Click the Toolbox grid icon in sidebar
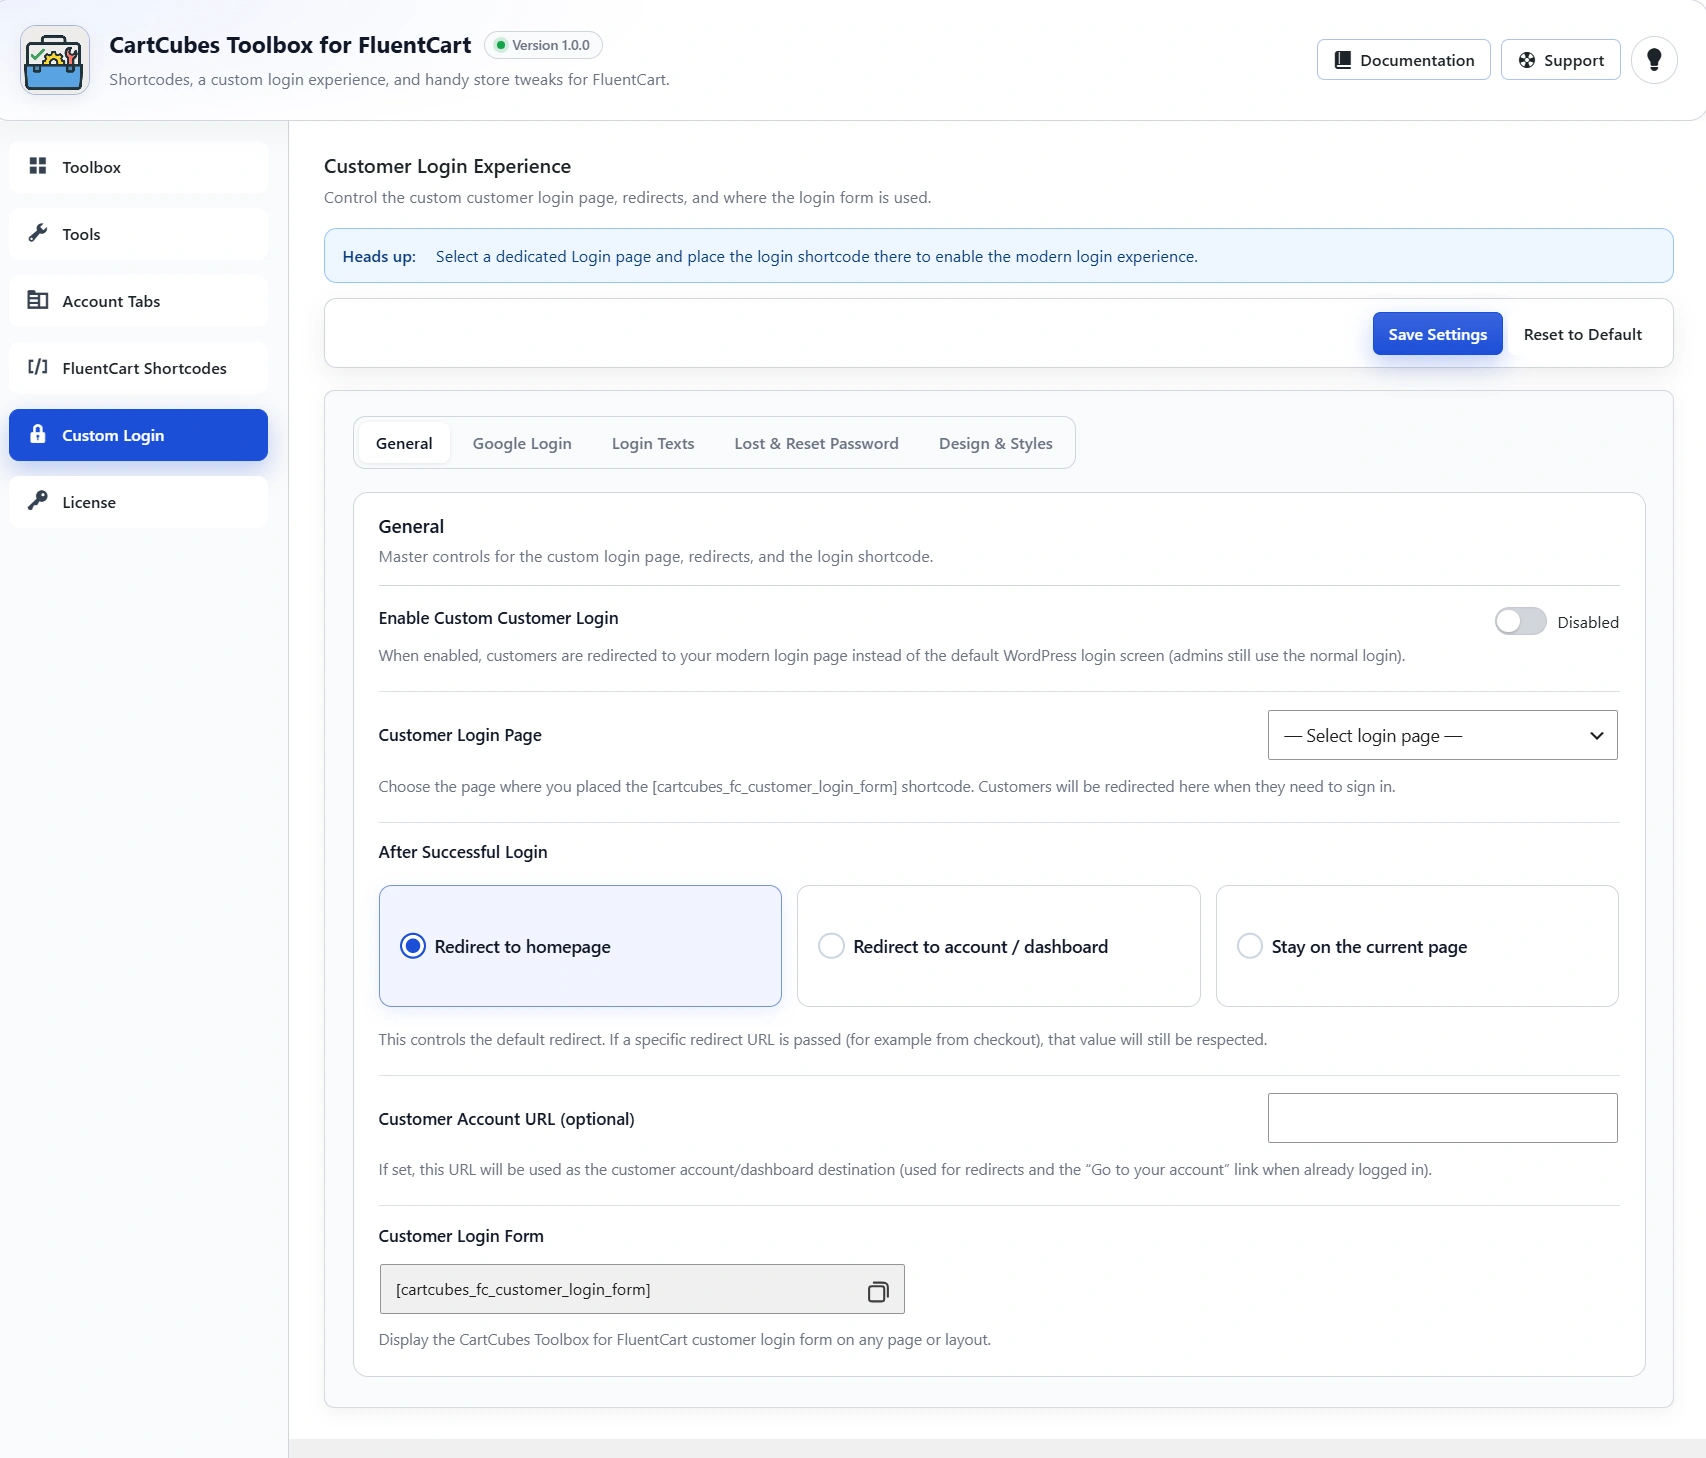Image resolution: width=1706 pixels, height=1458 pixels. [x=38, y=166]
